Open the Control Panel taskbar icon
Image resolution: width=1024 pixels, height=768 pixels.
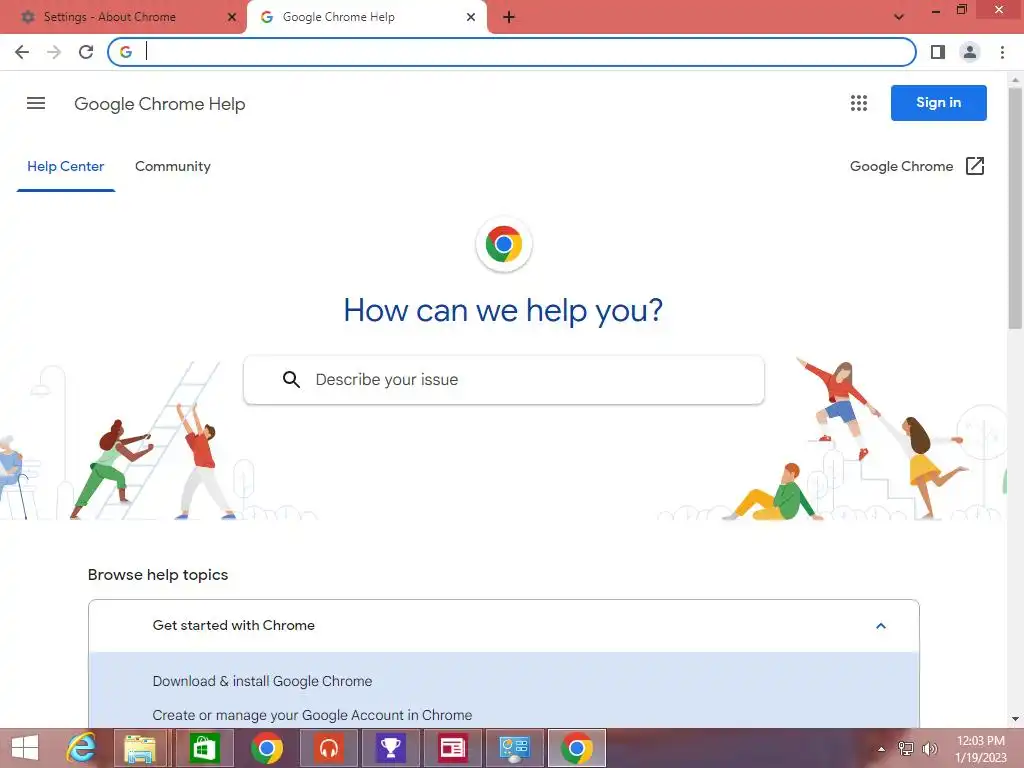coord(515,748)
